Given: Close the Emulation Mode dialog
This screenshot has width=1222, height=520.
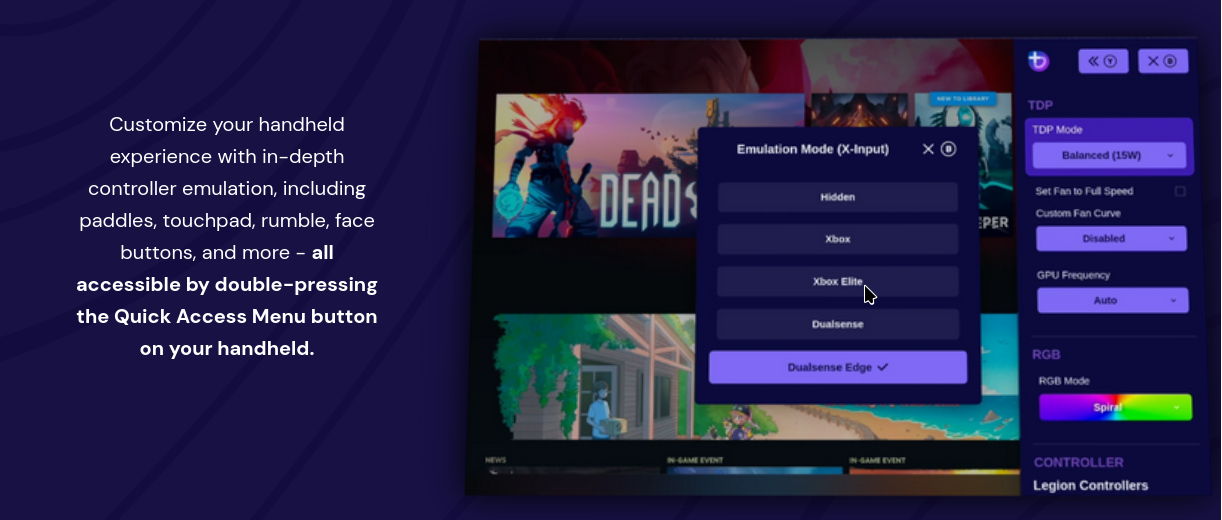Looking at the screenshot, I should [928, 149].
